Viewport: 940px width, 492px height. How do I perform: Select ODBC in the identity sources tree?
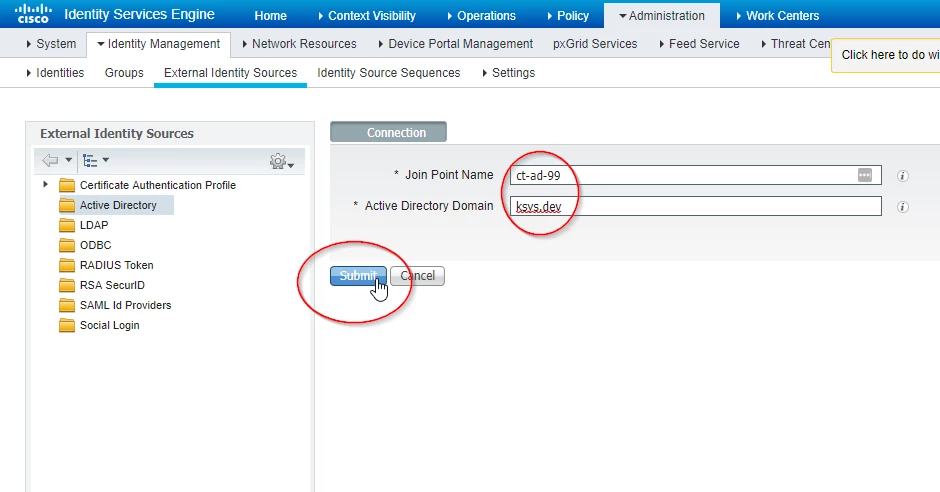[x=95, y=245]
